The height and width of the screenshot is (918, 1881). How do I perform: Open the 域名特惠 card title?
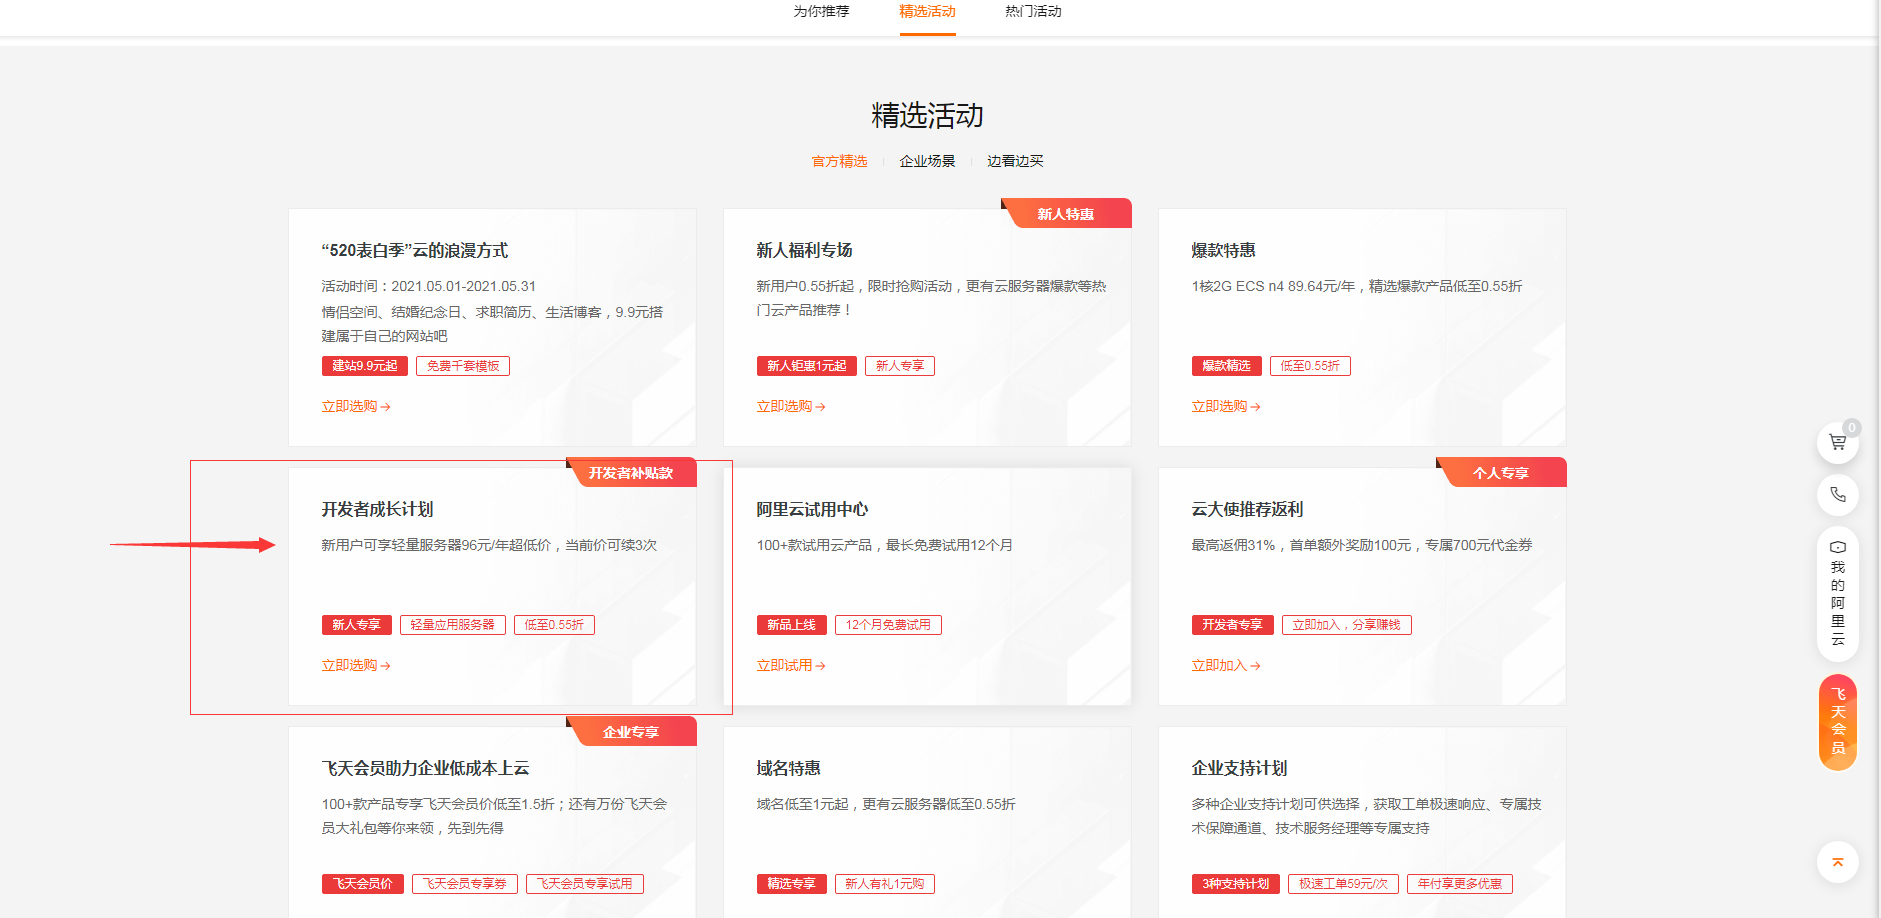click(x=788, y=768)
